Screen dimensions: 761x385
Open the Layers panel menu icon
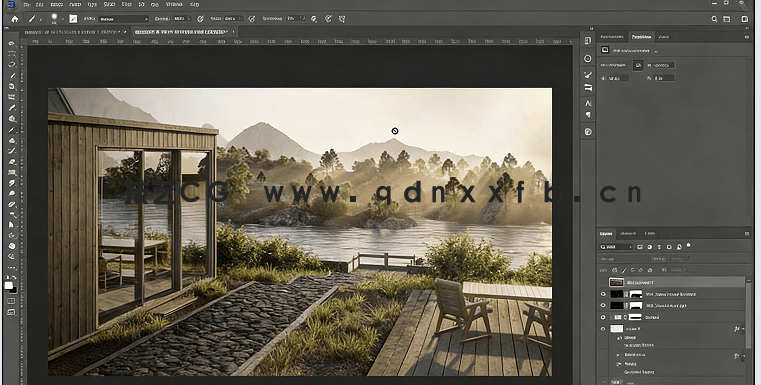(746, 234)
